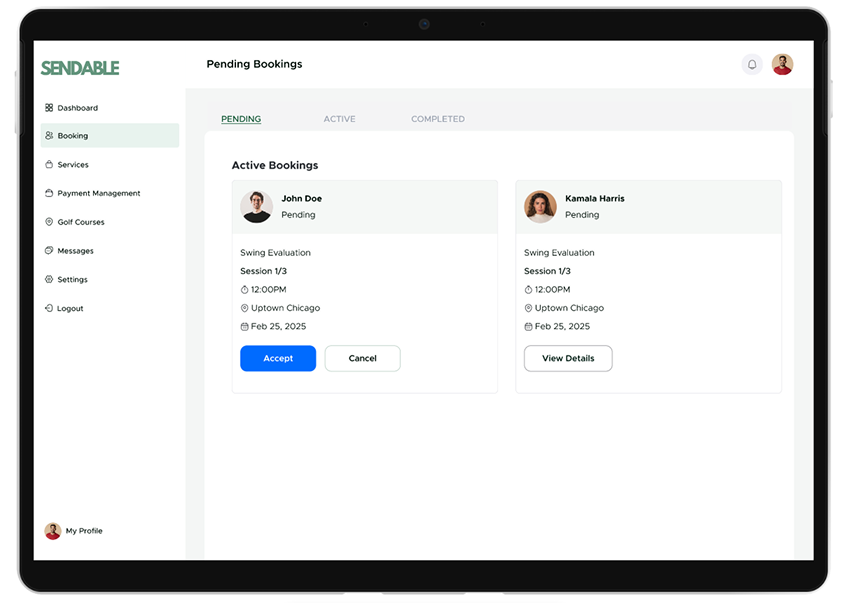
Task: Cancel John Doe's booking request
Action: pos(362,358)
